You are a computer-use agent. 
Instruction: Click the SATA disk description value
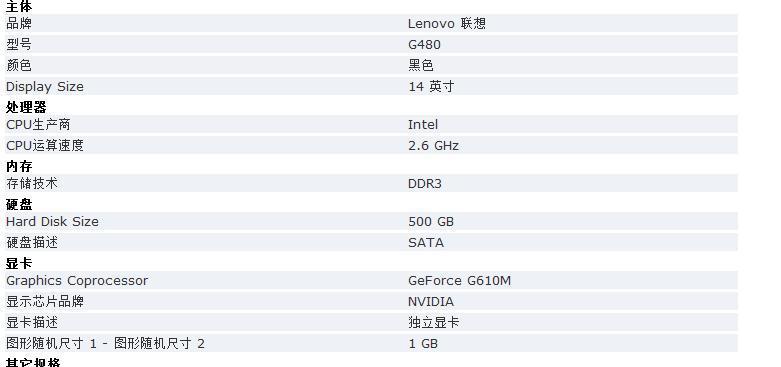tap(426, 243)
